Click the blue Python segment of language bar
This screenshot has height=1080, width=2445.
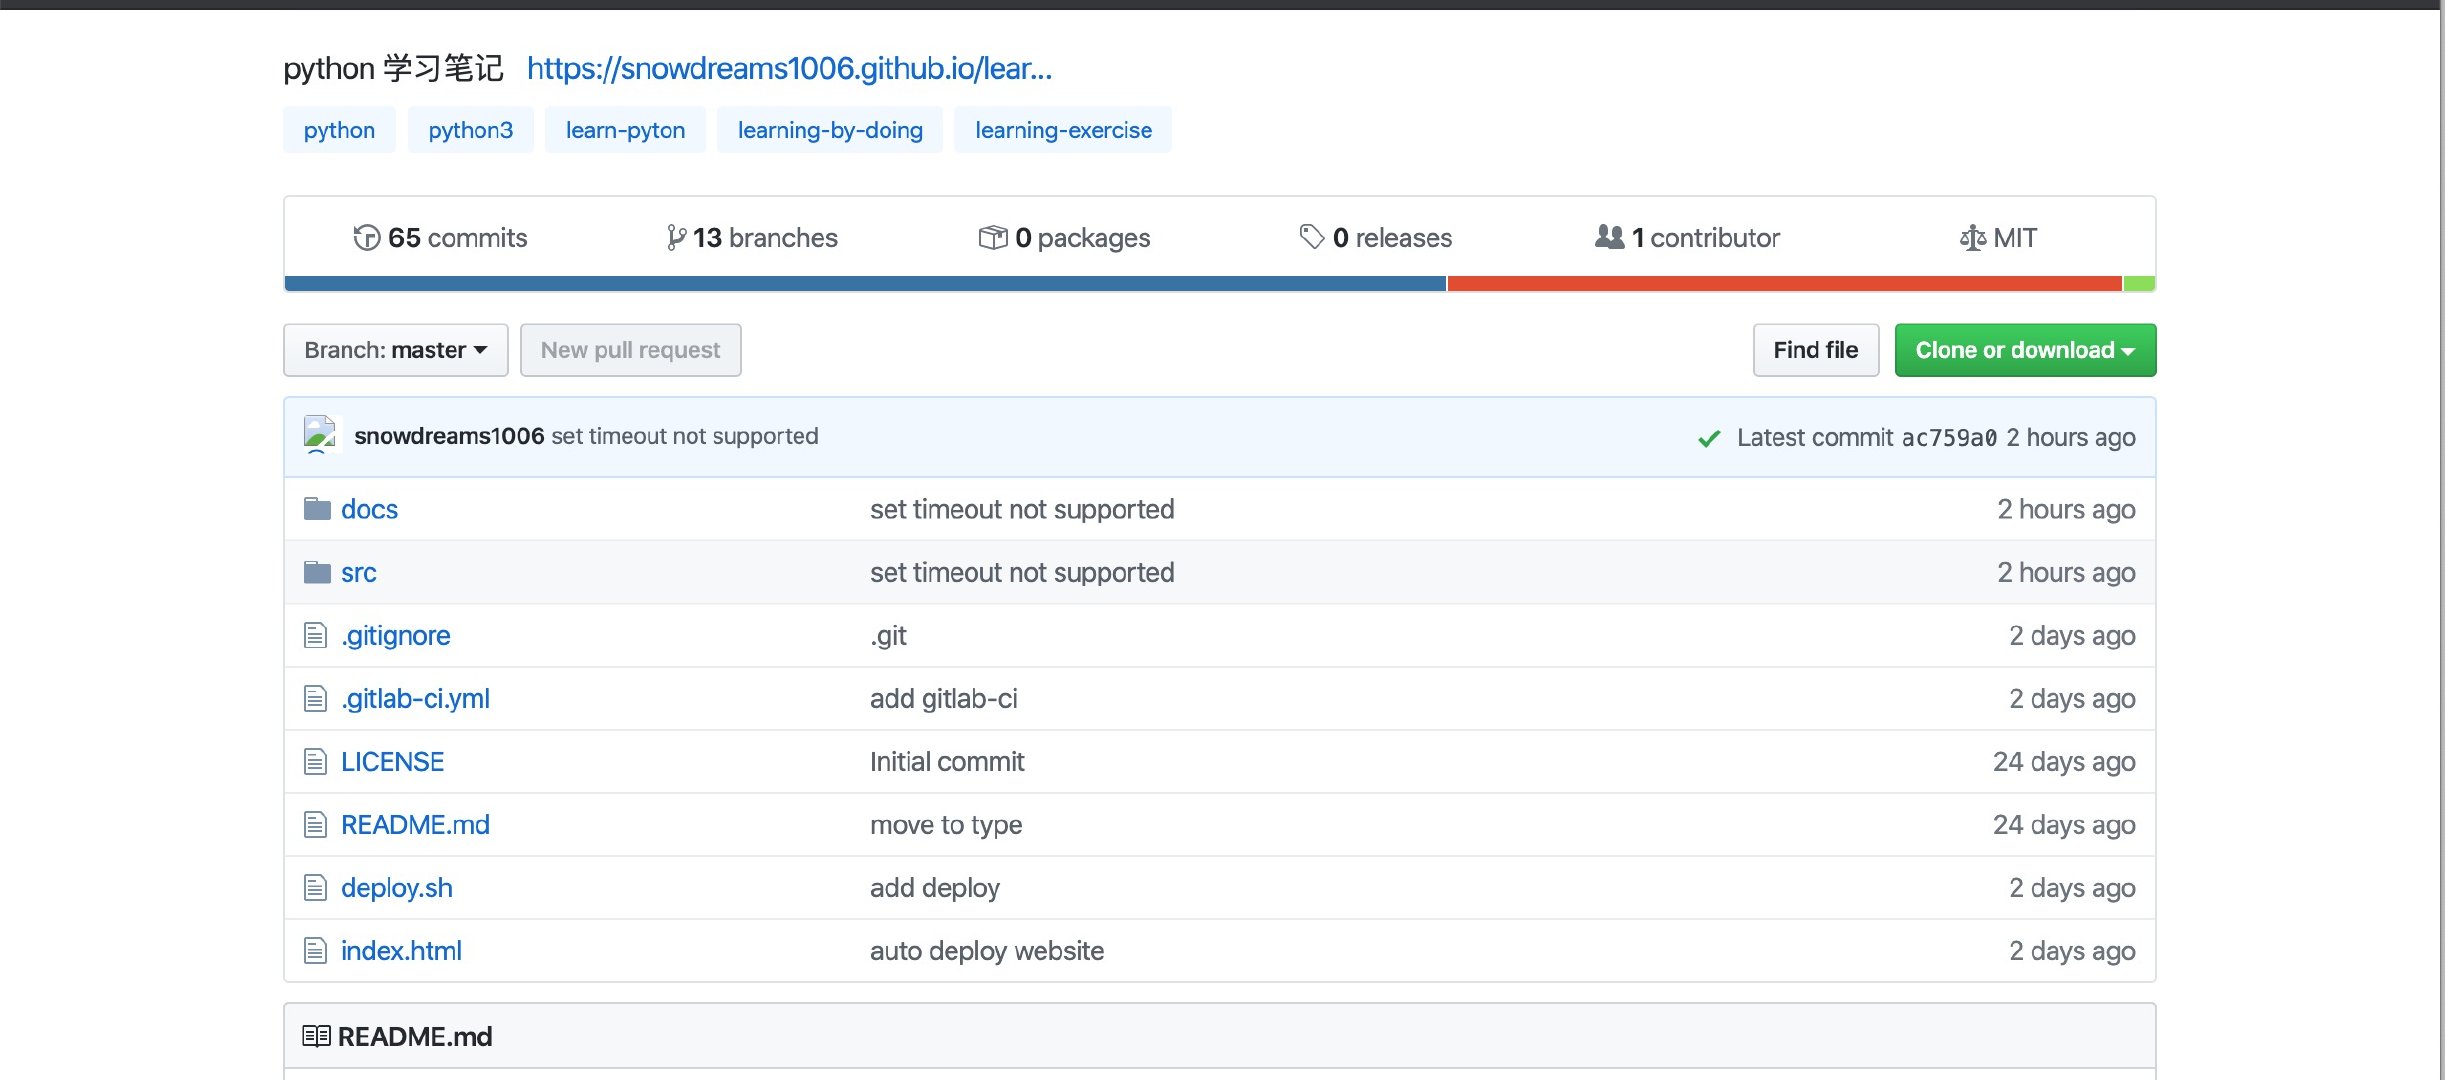point(864,284)
